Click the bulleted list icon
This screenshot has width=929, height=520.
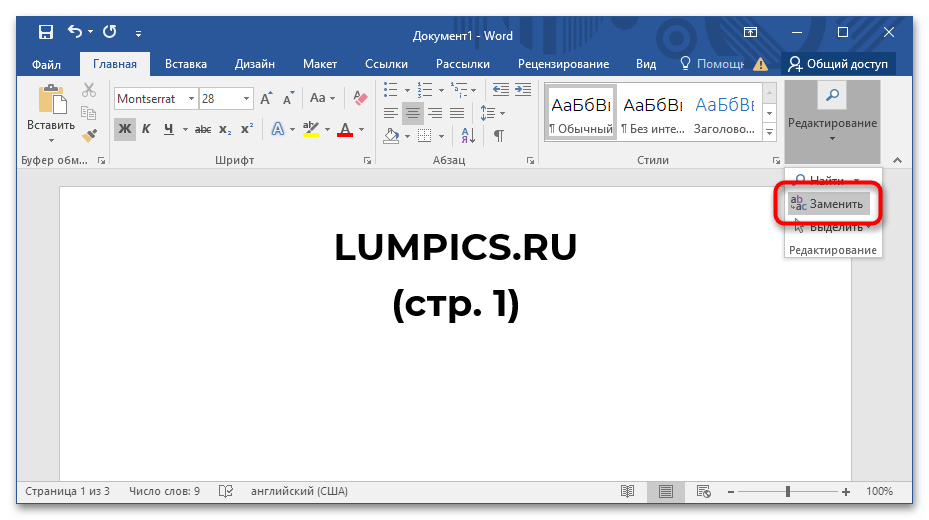pyautogui.click(x=390, y=90)
